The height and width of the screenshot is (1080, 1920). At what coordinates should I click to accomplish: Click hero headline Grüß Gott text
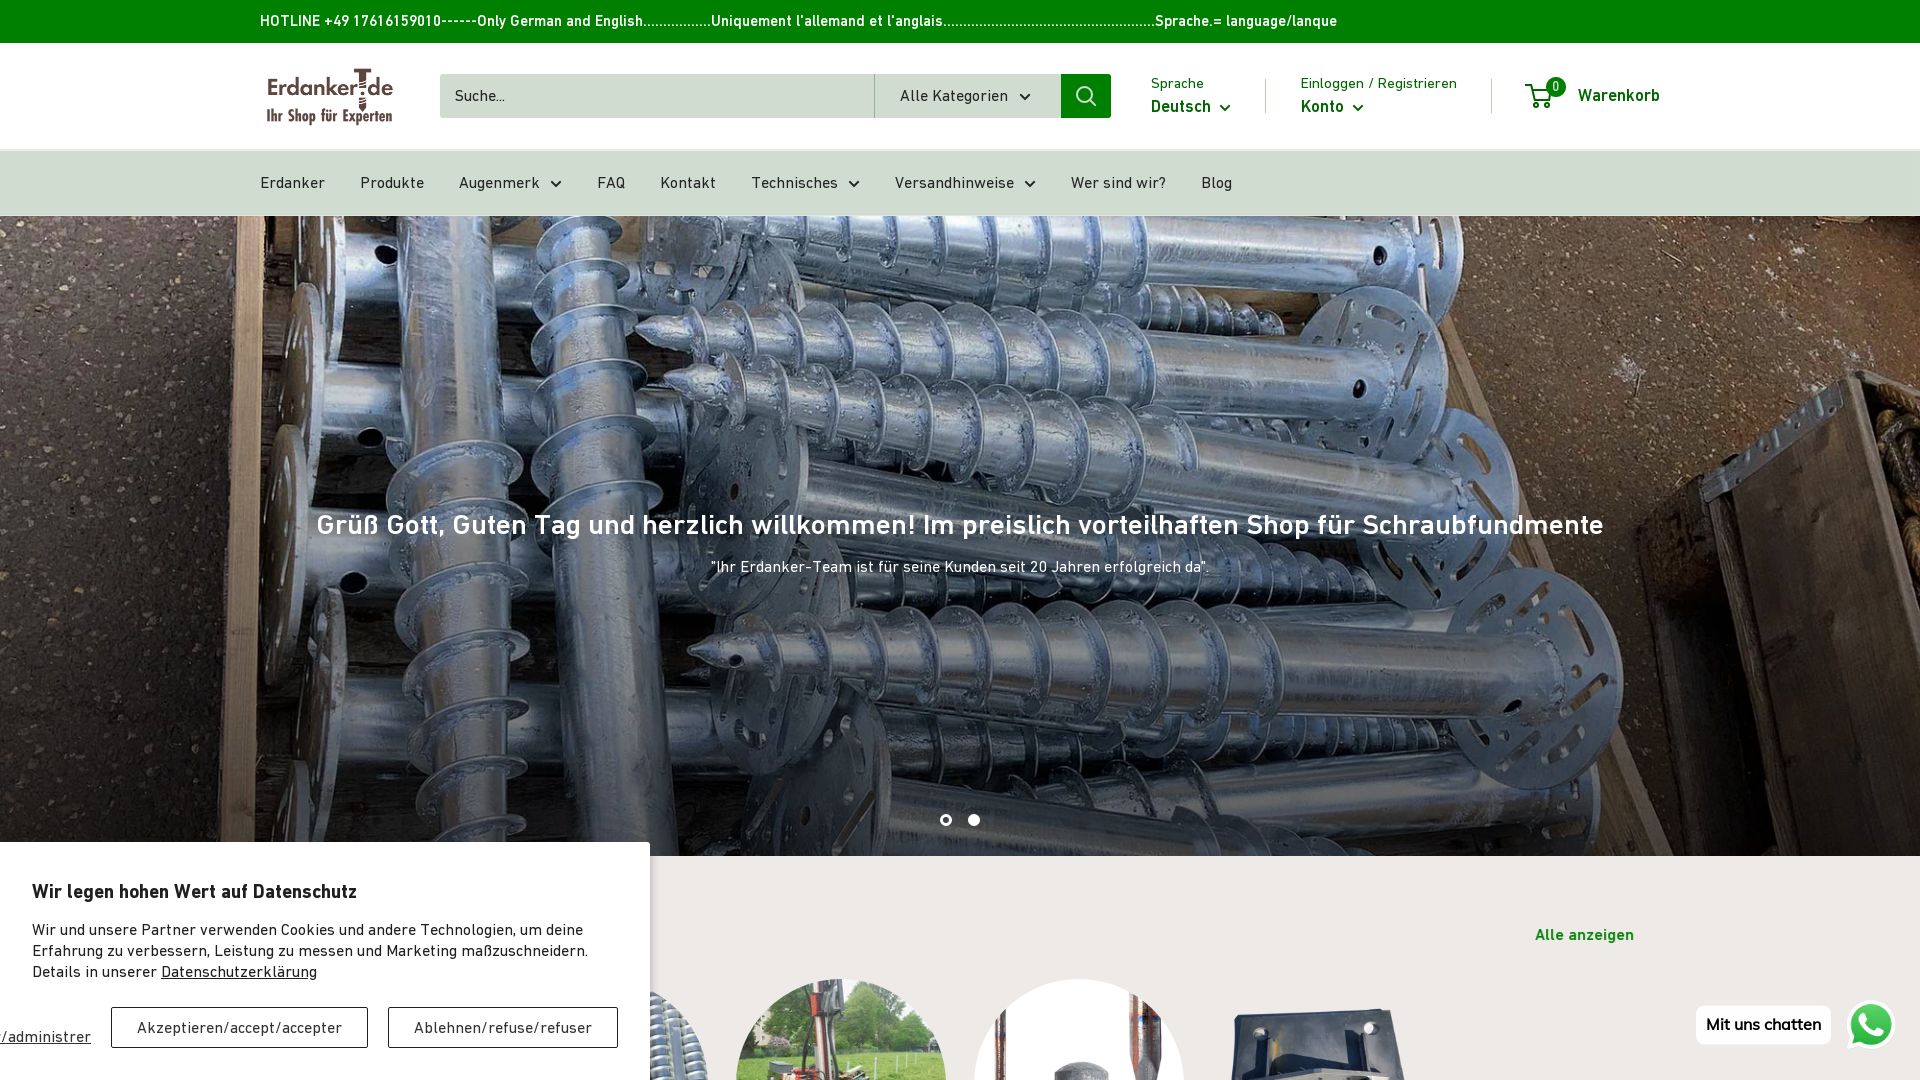coord(959,525)
